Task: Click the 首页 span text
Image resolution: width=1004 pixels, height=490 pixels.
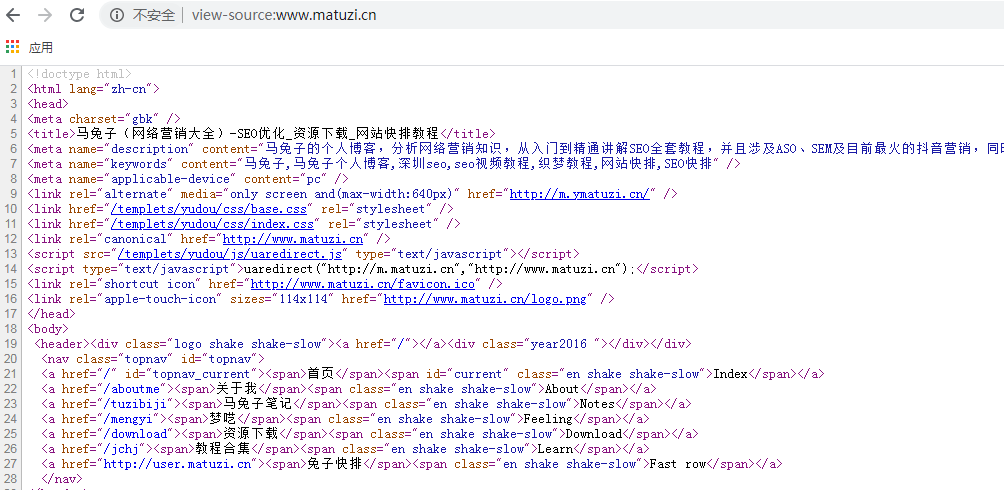Action: click(321, 374)
